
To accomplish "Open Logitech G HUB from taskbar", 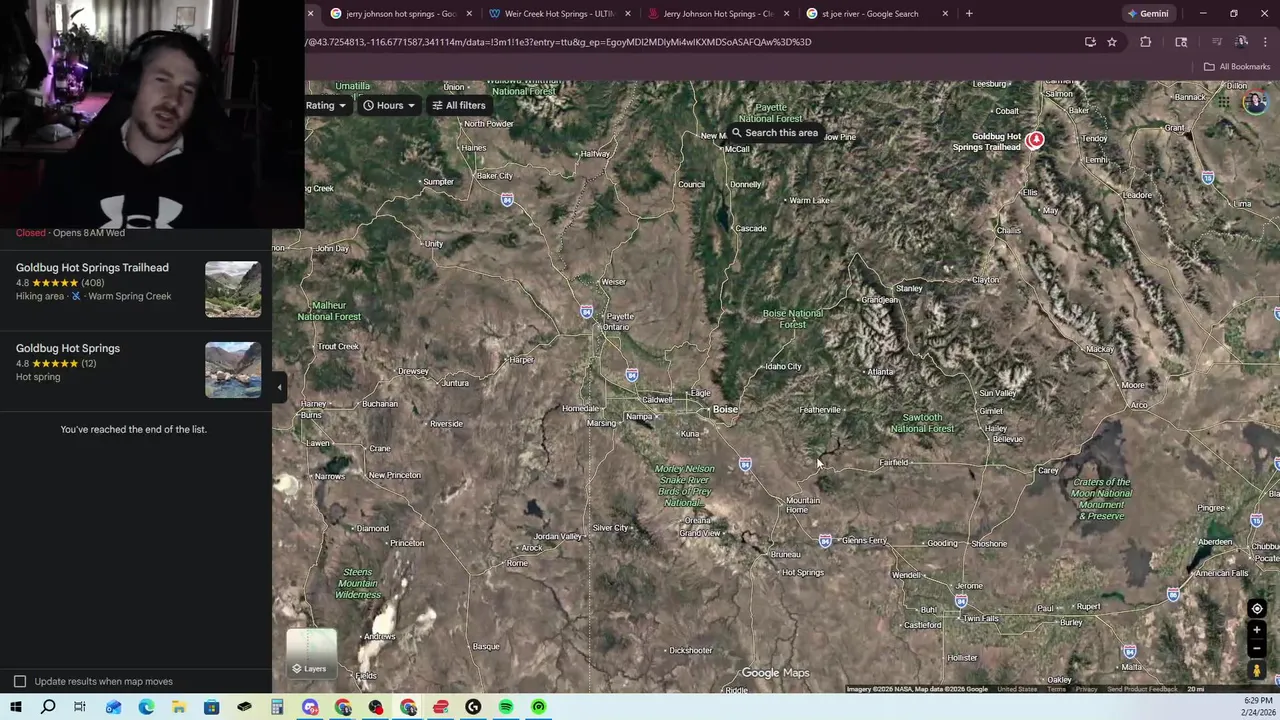I will coord(473,707).
